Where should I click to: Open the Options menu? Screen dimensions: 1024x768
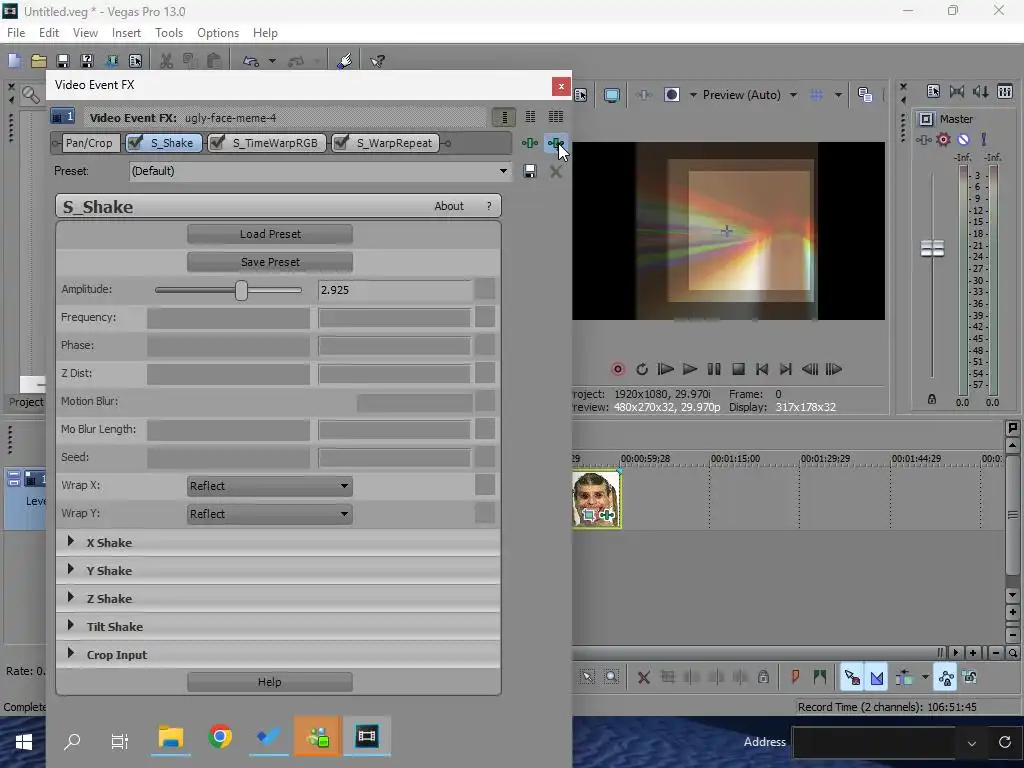(218, 33)
